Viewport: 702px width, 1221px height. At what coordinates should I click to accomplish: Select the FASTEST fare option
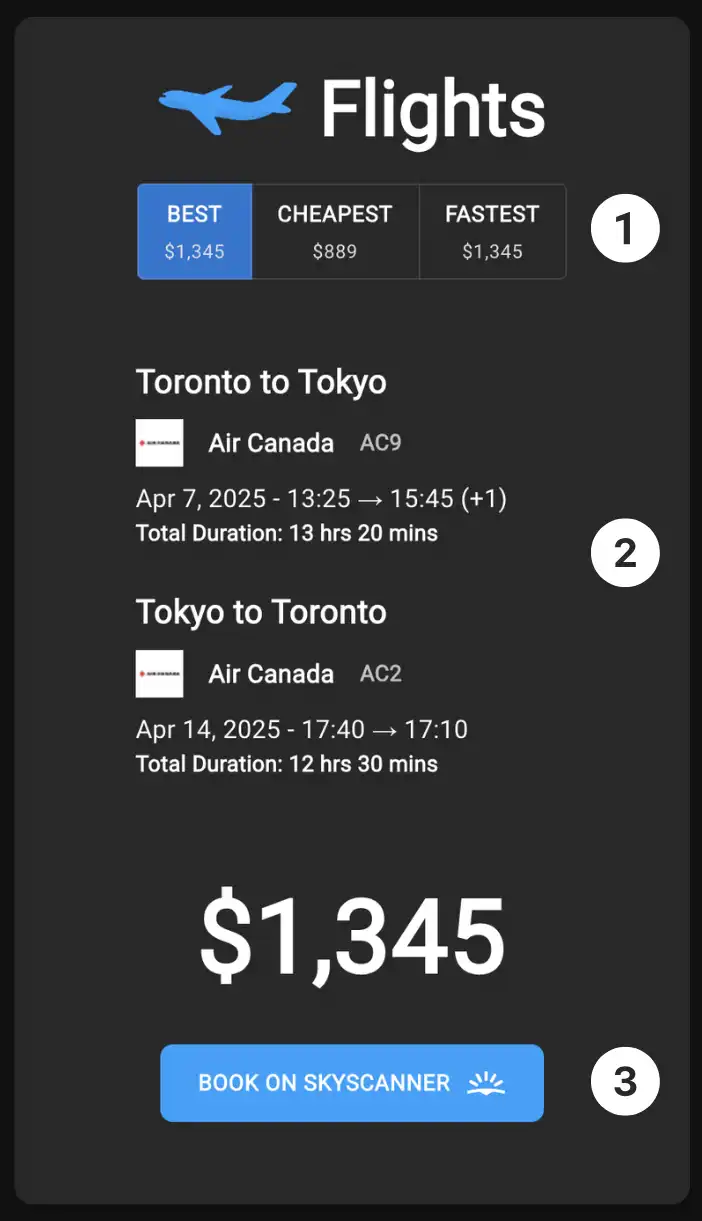click(x=492, y=231)
